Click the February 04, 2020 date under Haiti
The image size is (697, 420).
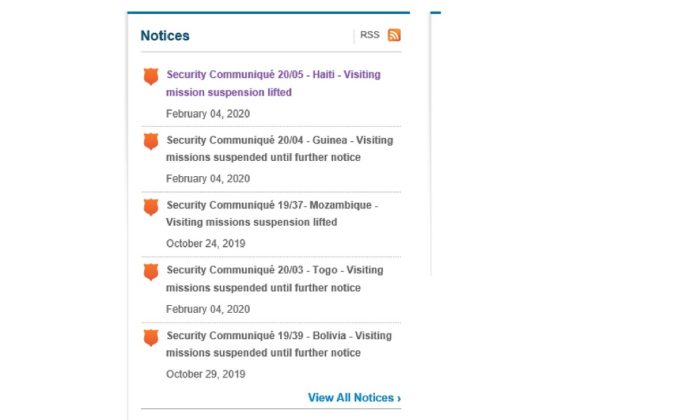click(x=208, y=114)
